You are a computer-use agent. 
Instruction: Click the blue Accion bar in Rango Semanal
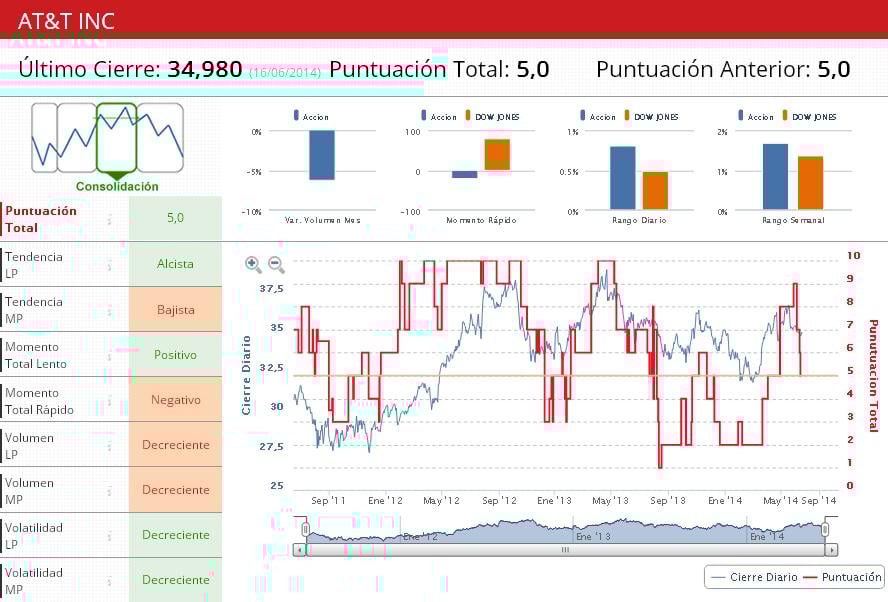775,177
